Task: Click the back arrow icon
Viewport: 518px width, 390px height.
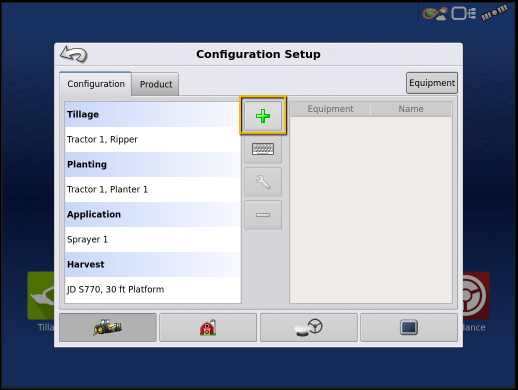Action: click(x=74, y=54)
